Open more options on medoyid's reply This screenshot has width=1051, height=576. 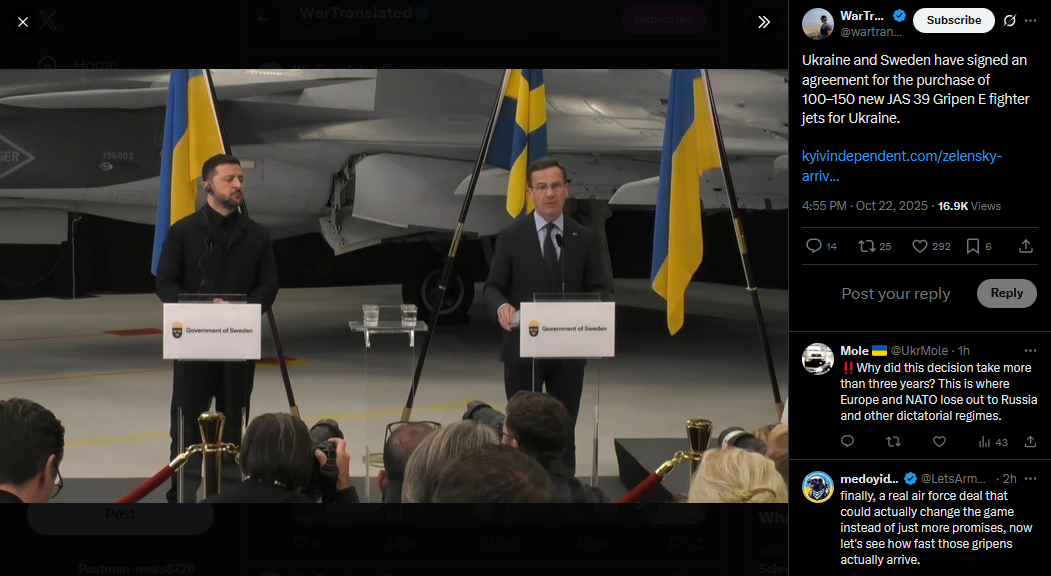coord(1030,479)
